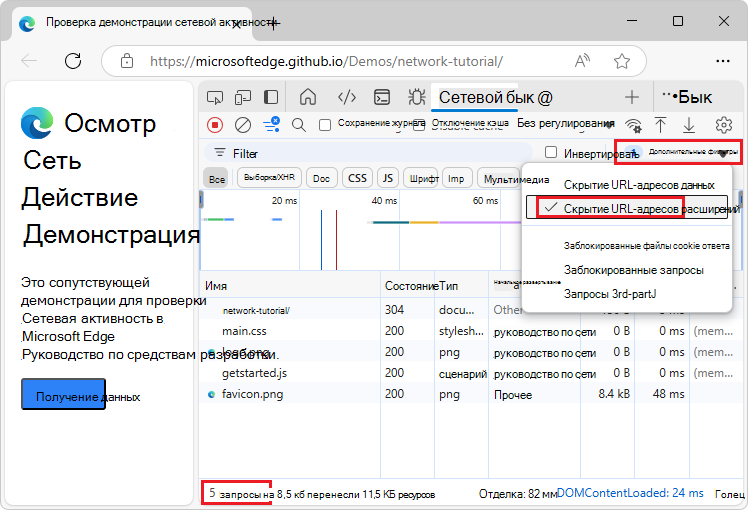Screen dimensions: 748x510
Task: Click the lock site-info icon
Action: click(127, 61)
